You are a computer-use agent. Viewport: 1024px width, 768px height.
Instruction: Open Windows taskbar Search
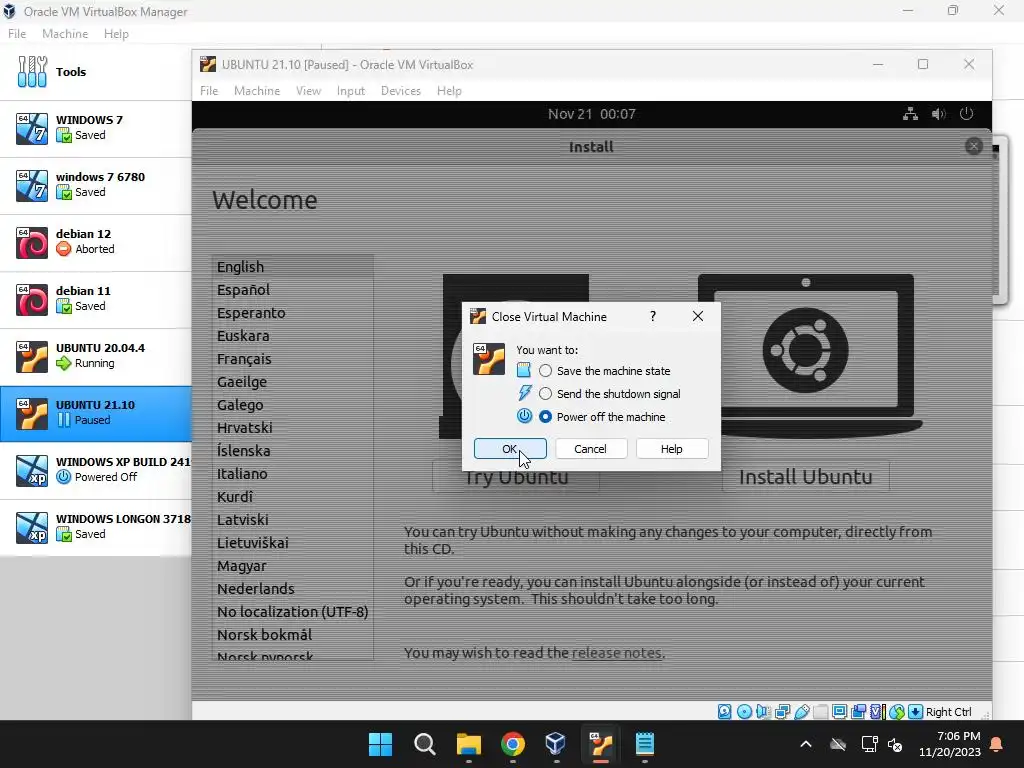424,744
